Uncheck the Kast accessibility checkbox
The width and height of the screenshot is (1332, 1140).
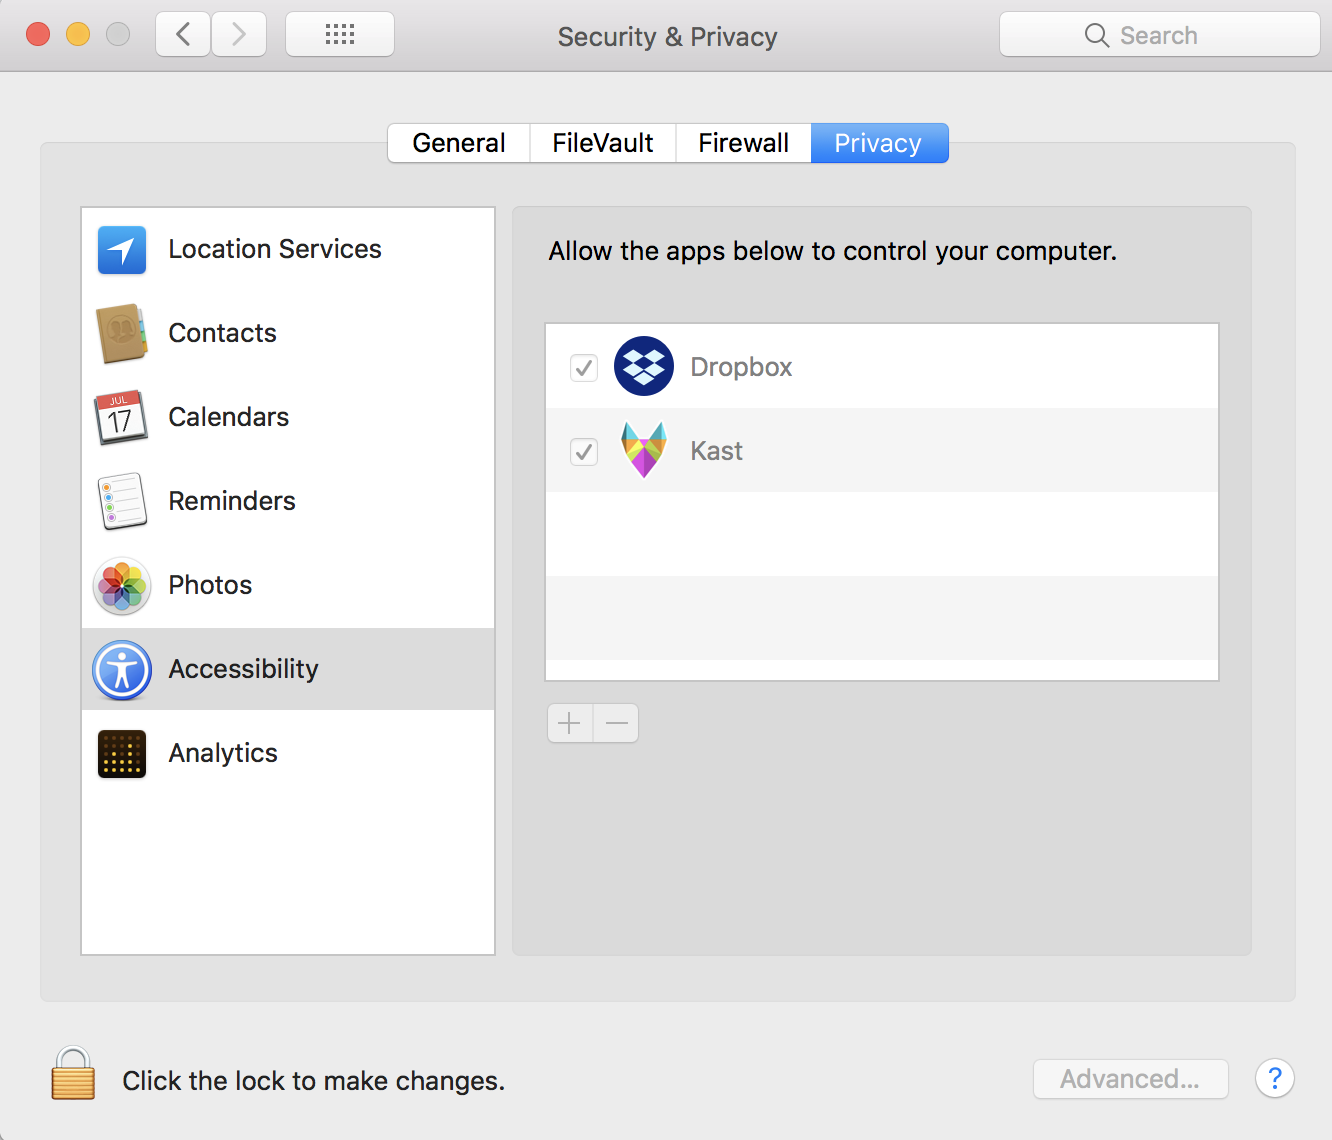[x=584, y=452]
